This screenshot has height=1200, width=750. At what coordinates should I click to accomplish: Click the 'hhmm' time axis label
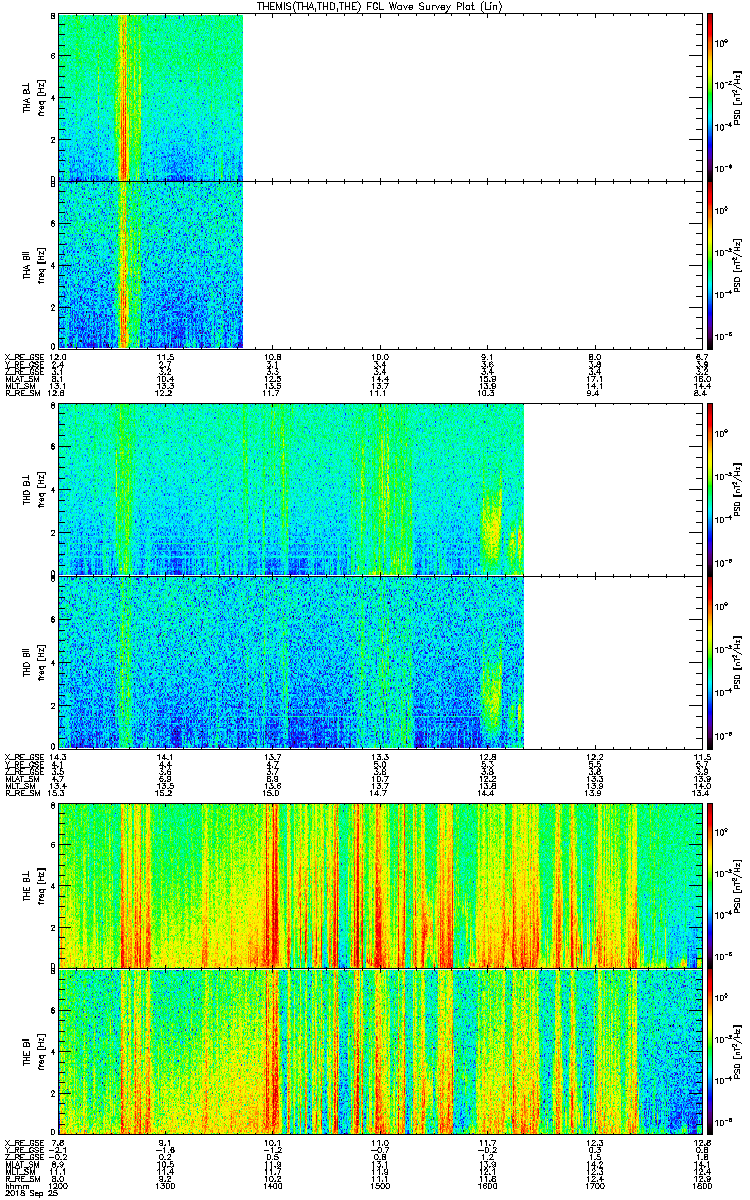[15, 1186]
